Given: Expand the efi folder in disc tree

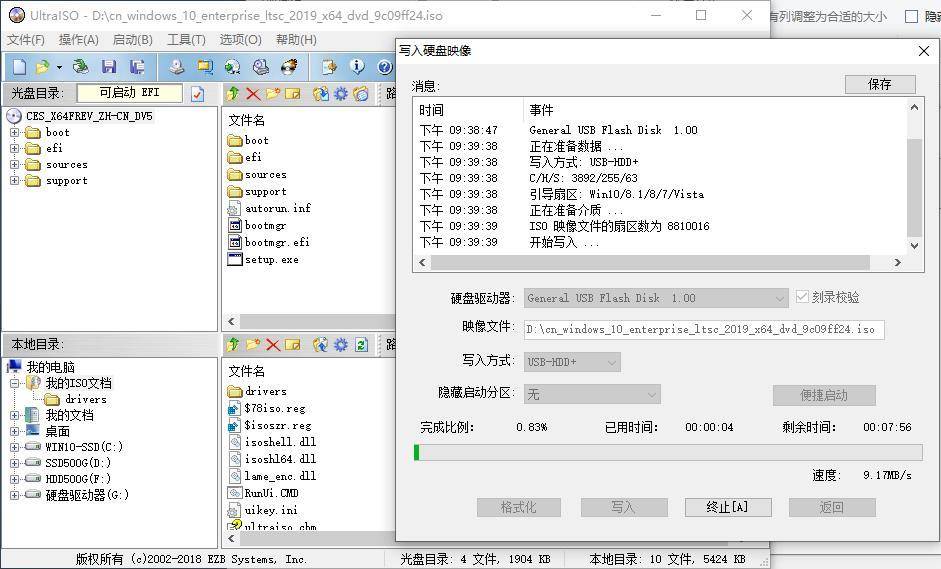Looking at the screenshot, I should point(14,148).
